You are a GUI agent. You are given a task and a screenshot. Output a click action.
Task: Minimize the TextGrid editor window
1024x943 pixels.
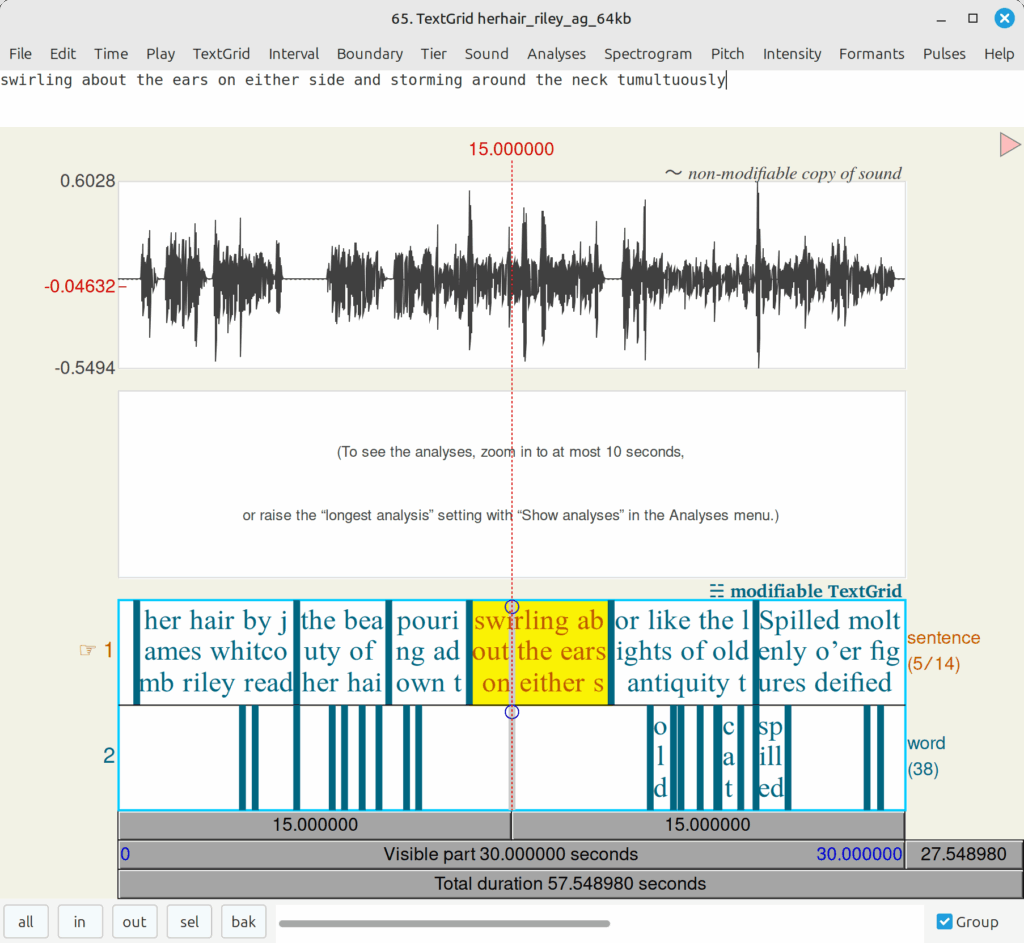[x=941, y=19]
